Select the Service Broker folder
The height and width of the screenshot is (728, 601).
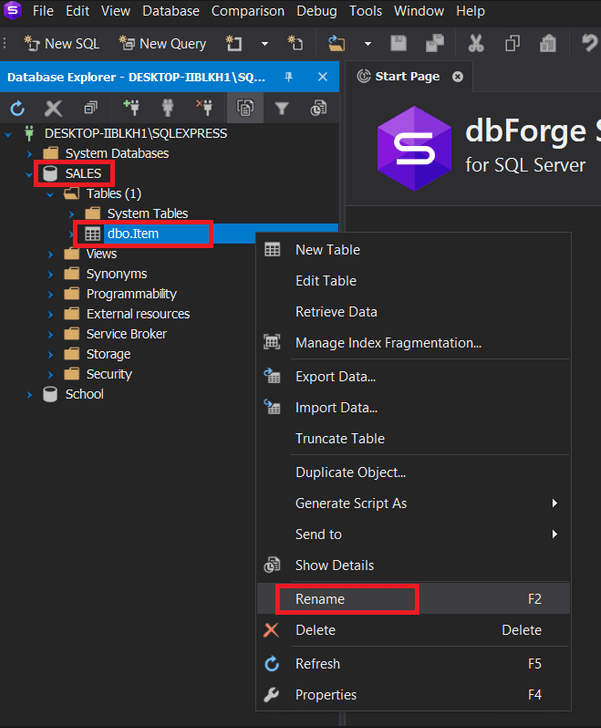[x=126, y=334]
